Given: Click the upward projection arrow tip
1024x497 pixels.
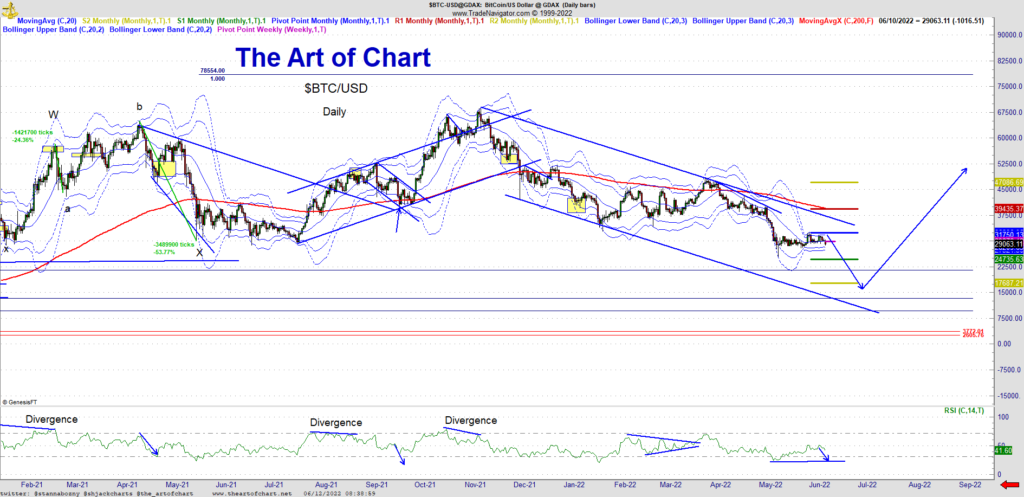Looking at the screenshot, I should pyautogui.click(x=966, y=169).
